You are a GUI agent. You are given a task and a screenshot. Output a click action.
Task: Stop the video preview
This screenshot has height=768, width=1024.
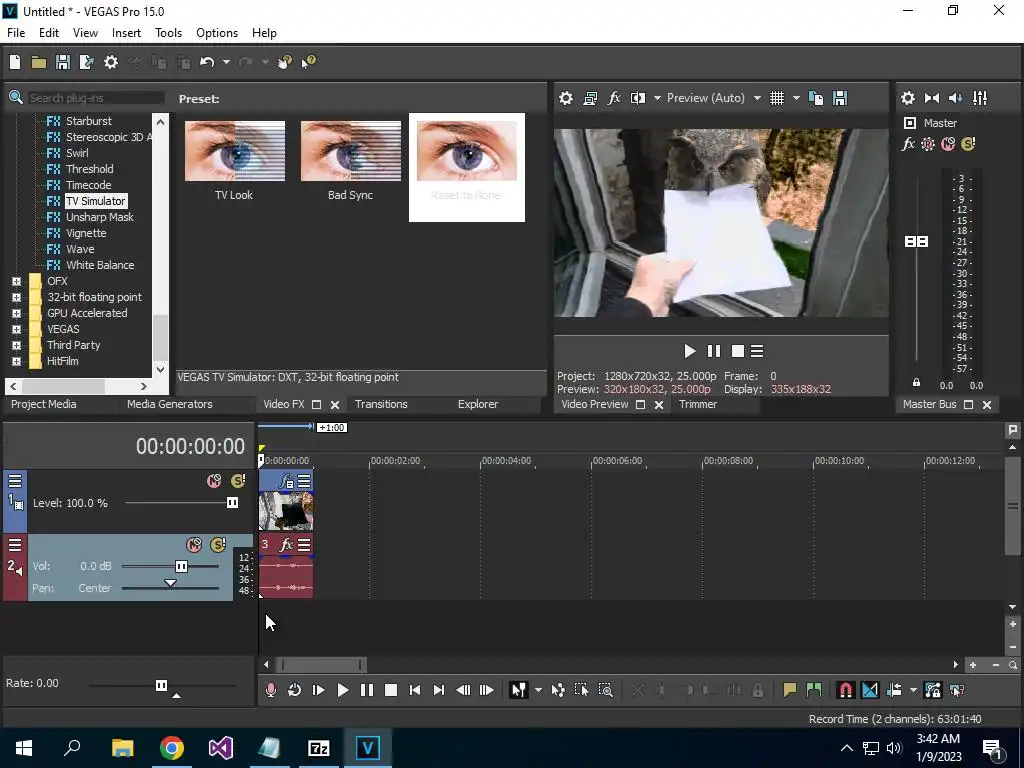click(x=738, y=351)
